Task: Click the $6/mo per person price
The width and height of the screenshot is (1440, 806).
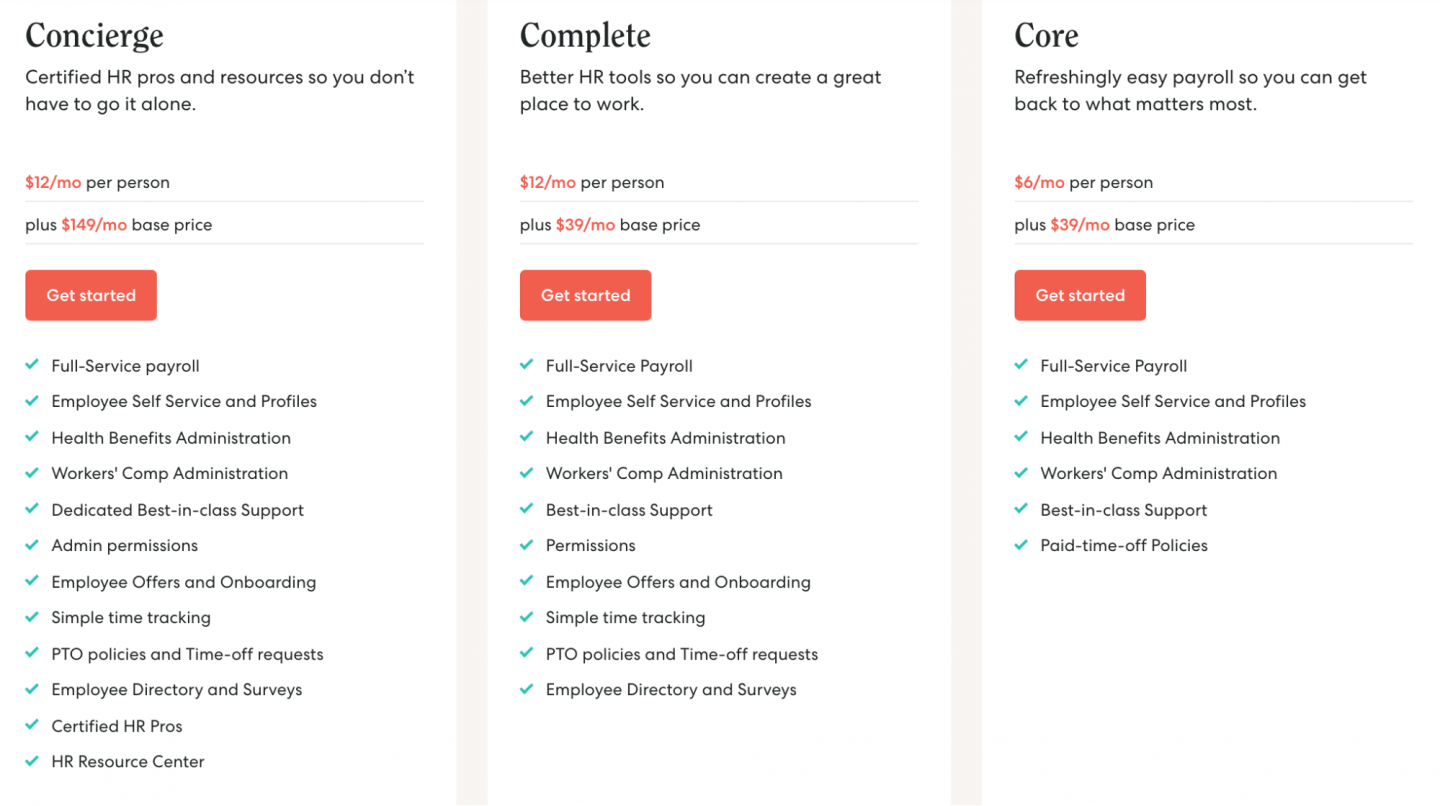Action: 1039,182
